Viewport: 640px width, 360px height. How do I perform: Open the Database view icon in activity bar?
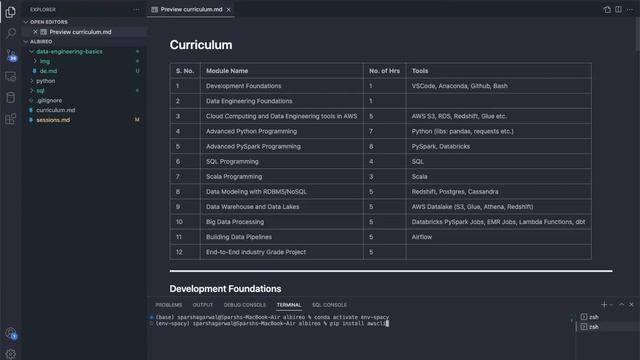[x=11, y=98]
